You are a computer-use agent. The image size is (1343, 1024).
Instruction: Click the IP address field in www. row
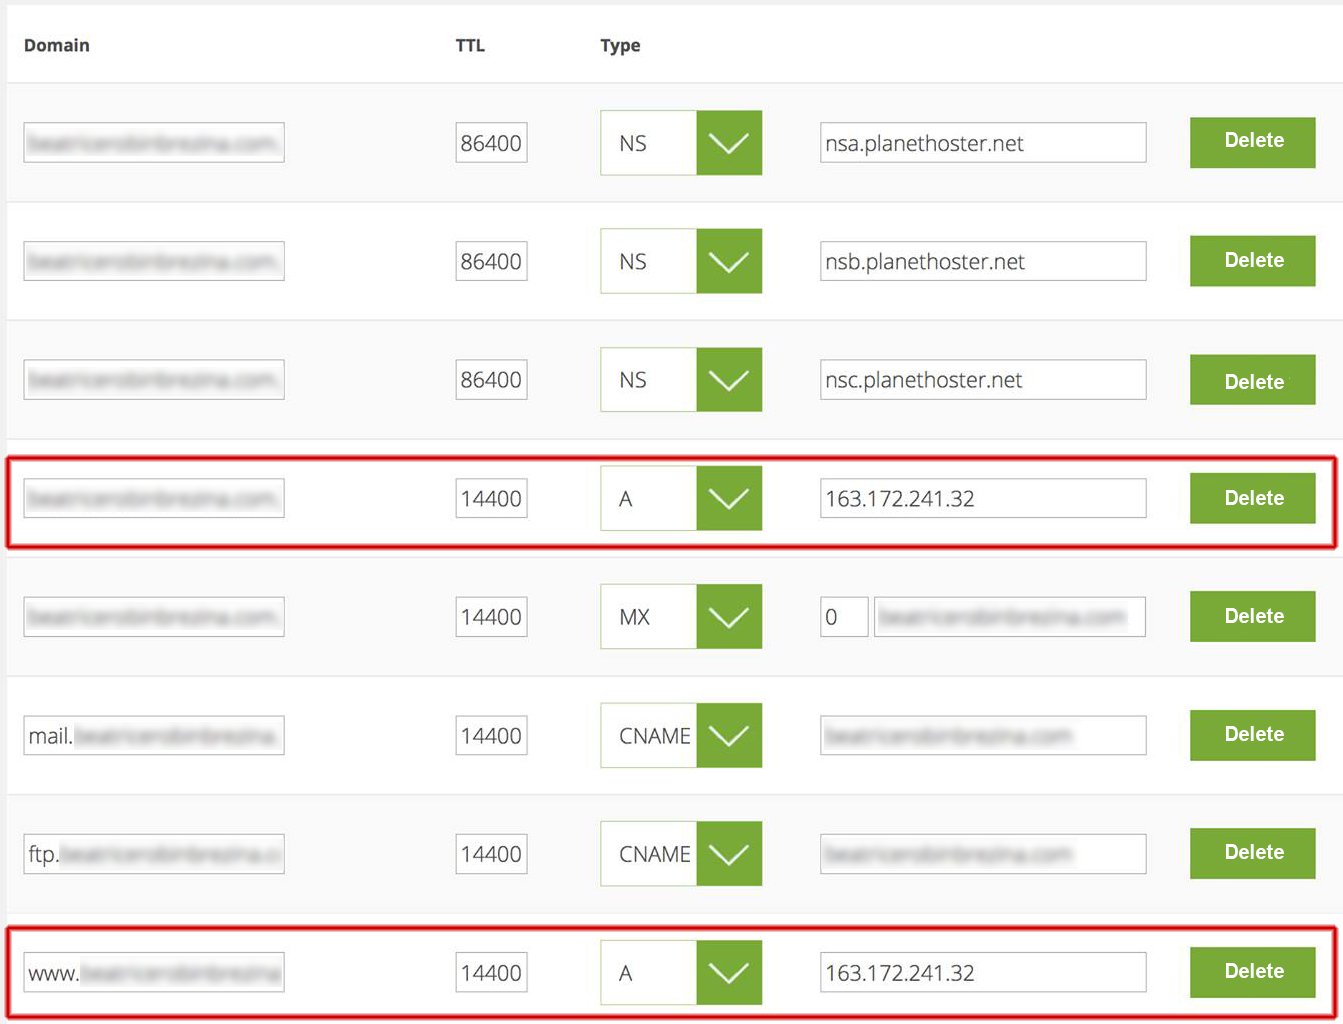pos(982,973)
